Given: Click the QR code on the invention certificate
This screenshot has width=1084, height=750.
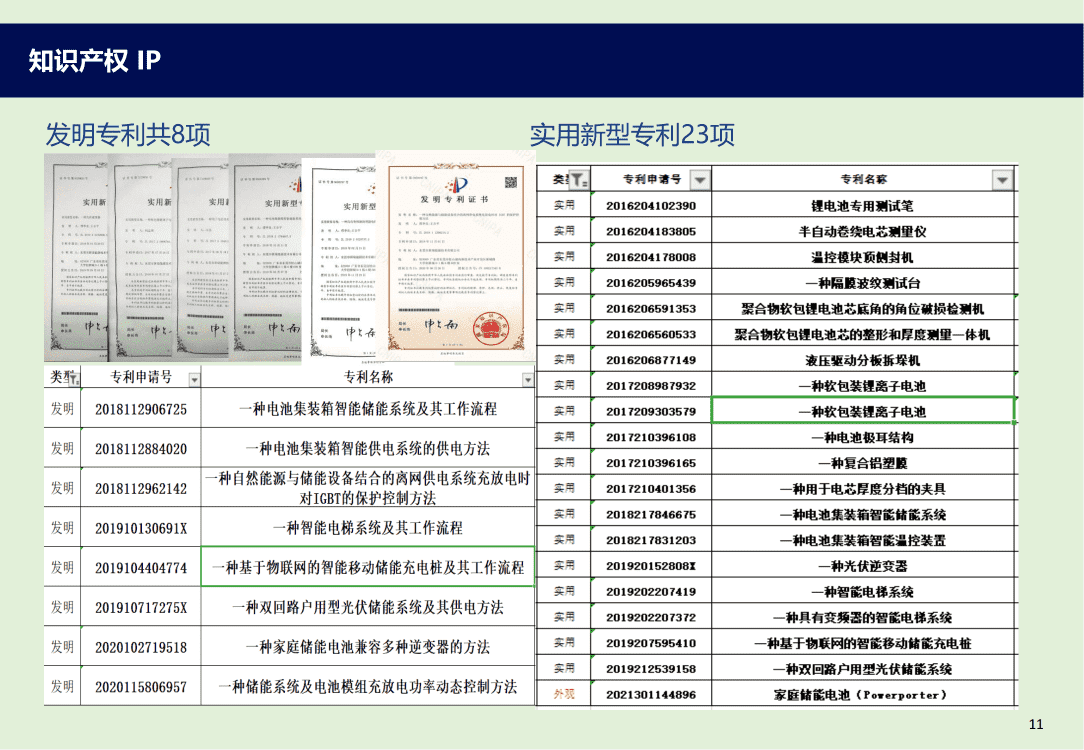Looking at the screenshot, I should (510, 183).
